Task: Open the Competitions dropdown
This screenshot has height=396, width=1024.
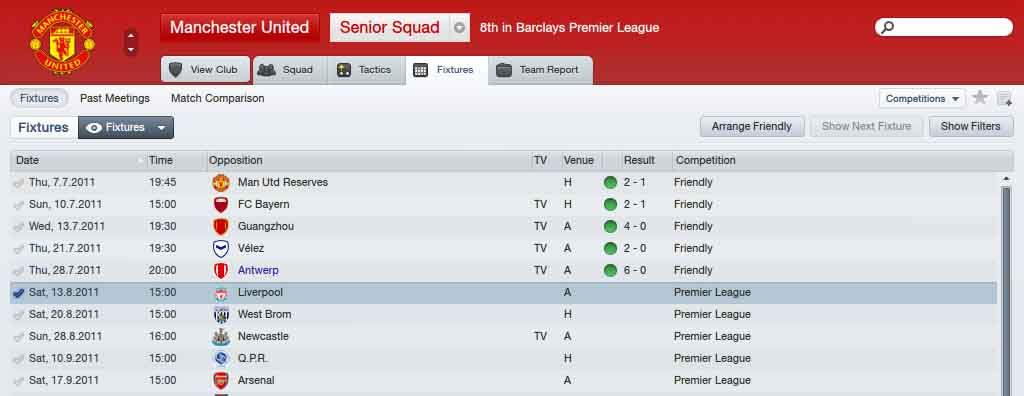Action: (x=922, y=99)
